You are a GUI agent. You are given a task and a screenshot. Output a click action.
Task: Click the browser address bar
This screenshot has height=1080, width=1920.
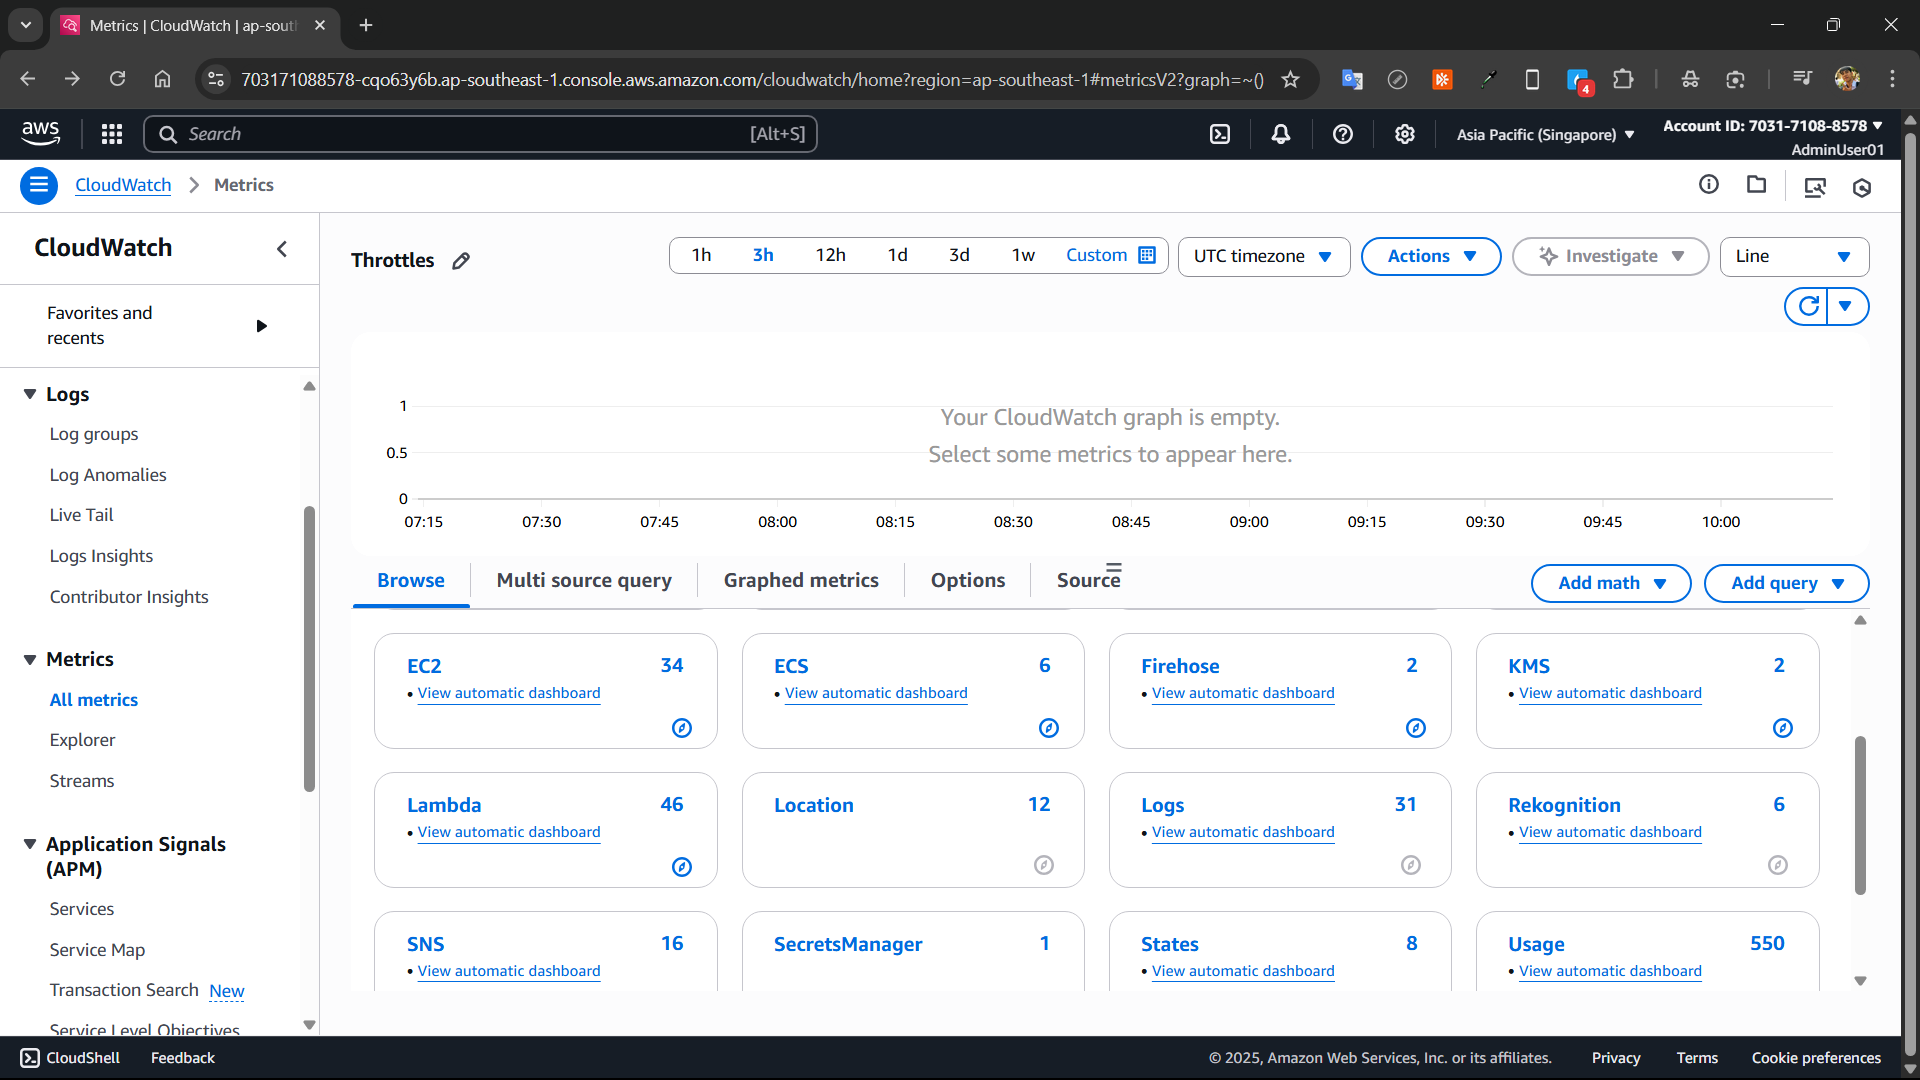click(752, 79)
